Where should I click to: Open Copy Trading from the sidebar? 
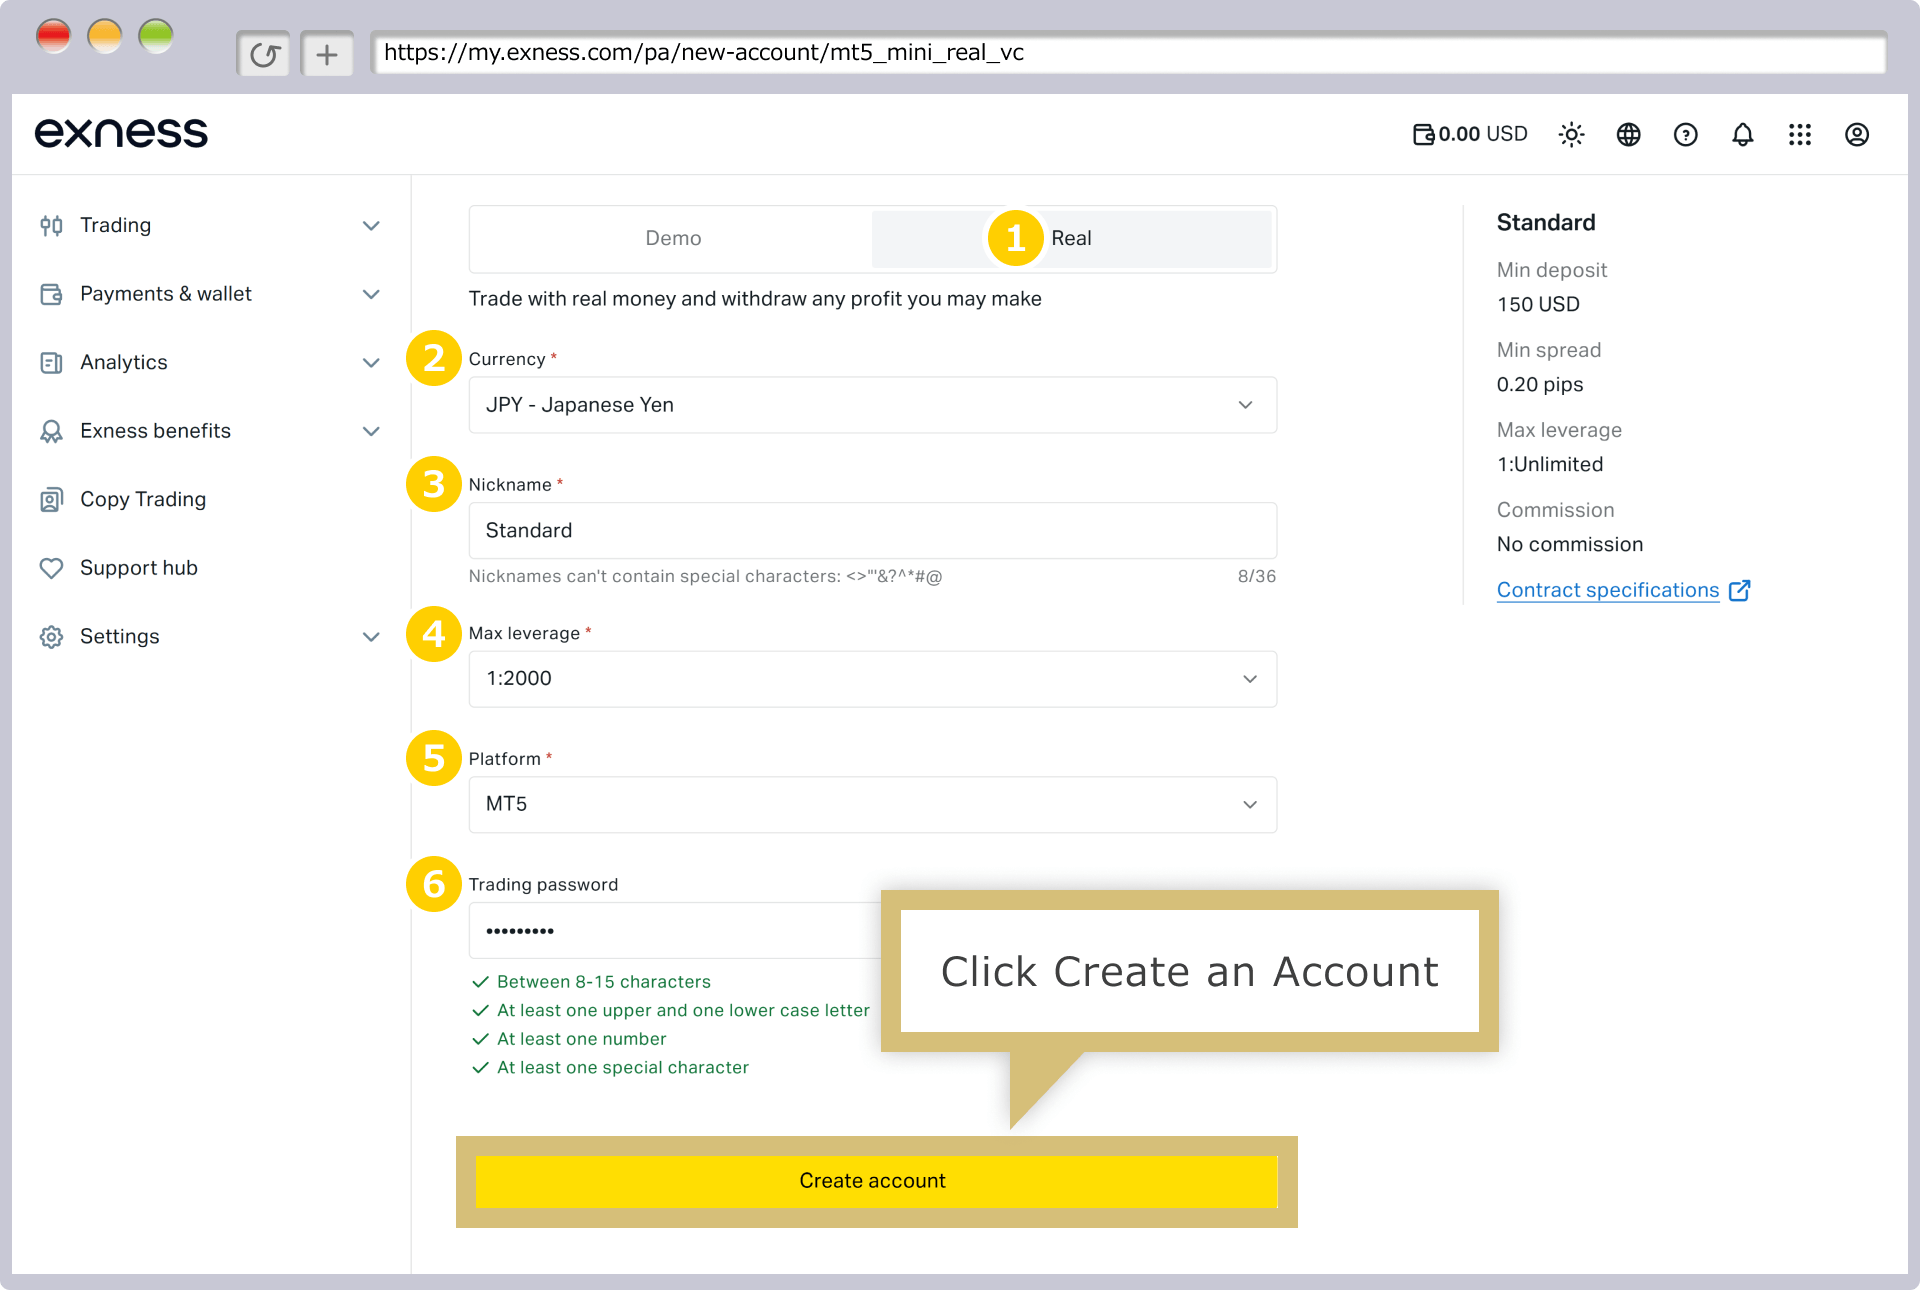click(x=142, y=499)
